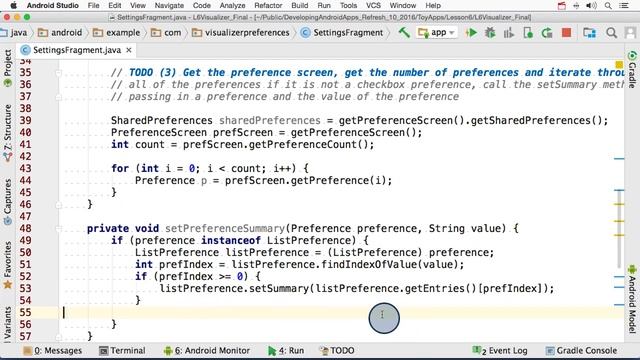Click the user account avatar icon

pos(631,33)
